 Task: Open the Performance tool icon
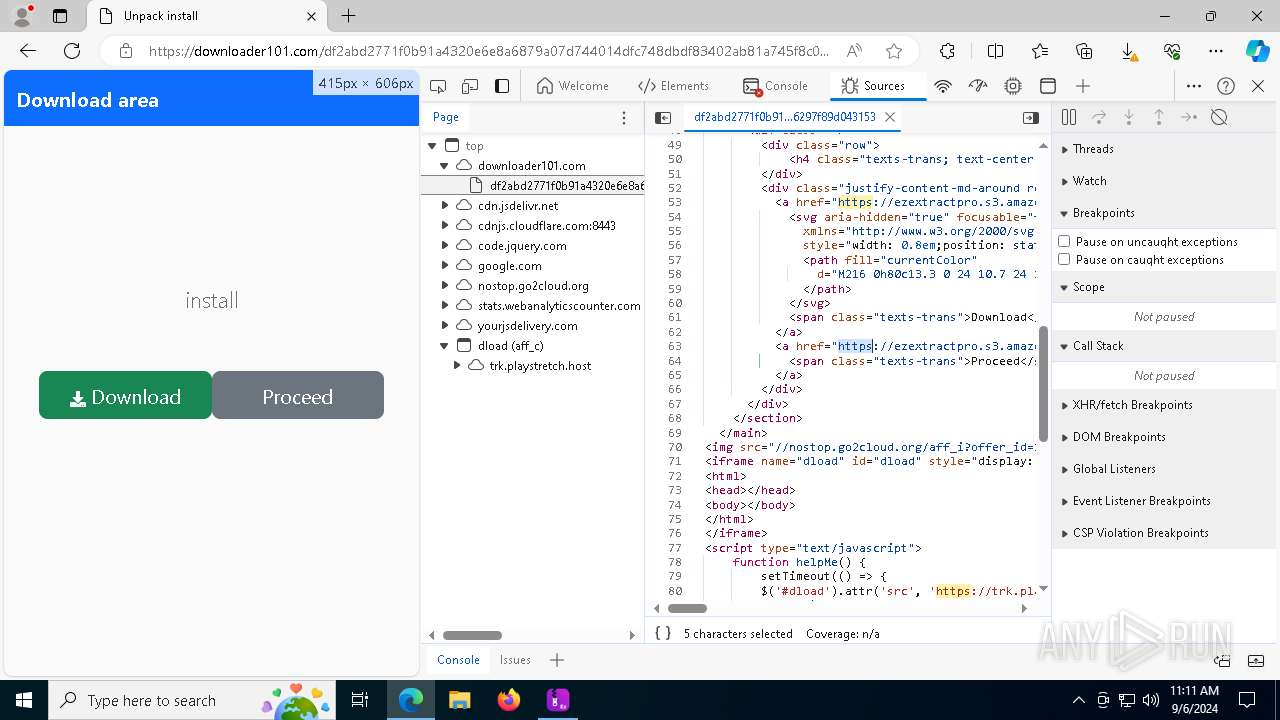pyautogui.click(x=978, y=86)
